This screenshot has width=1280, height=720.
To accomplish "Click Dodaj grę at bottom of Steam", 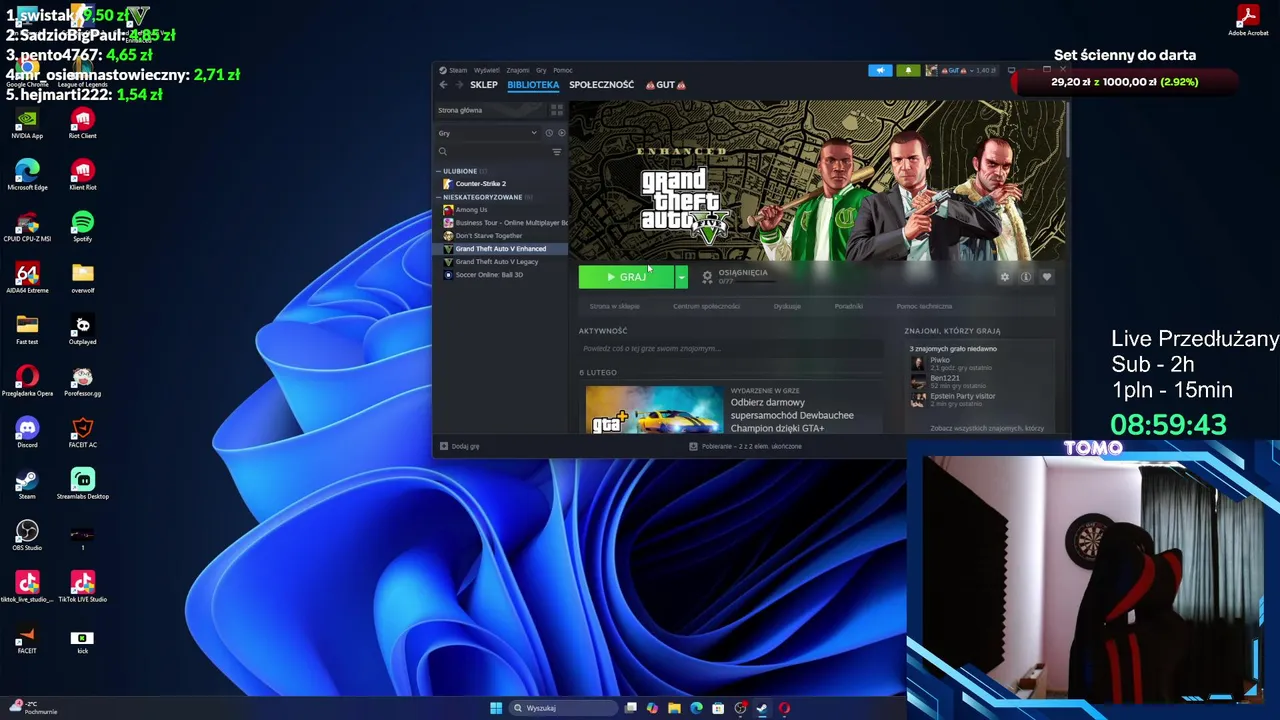I will click(x=460, y=446).
